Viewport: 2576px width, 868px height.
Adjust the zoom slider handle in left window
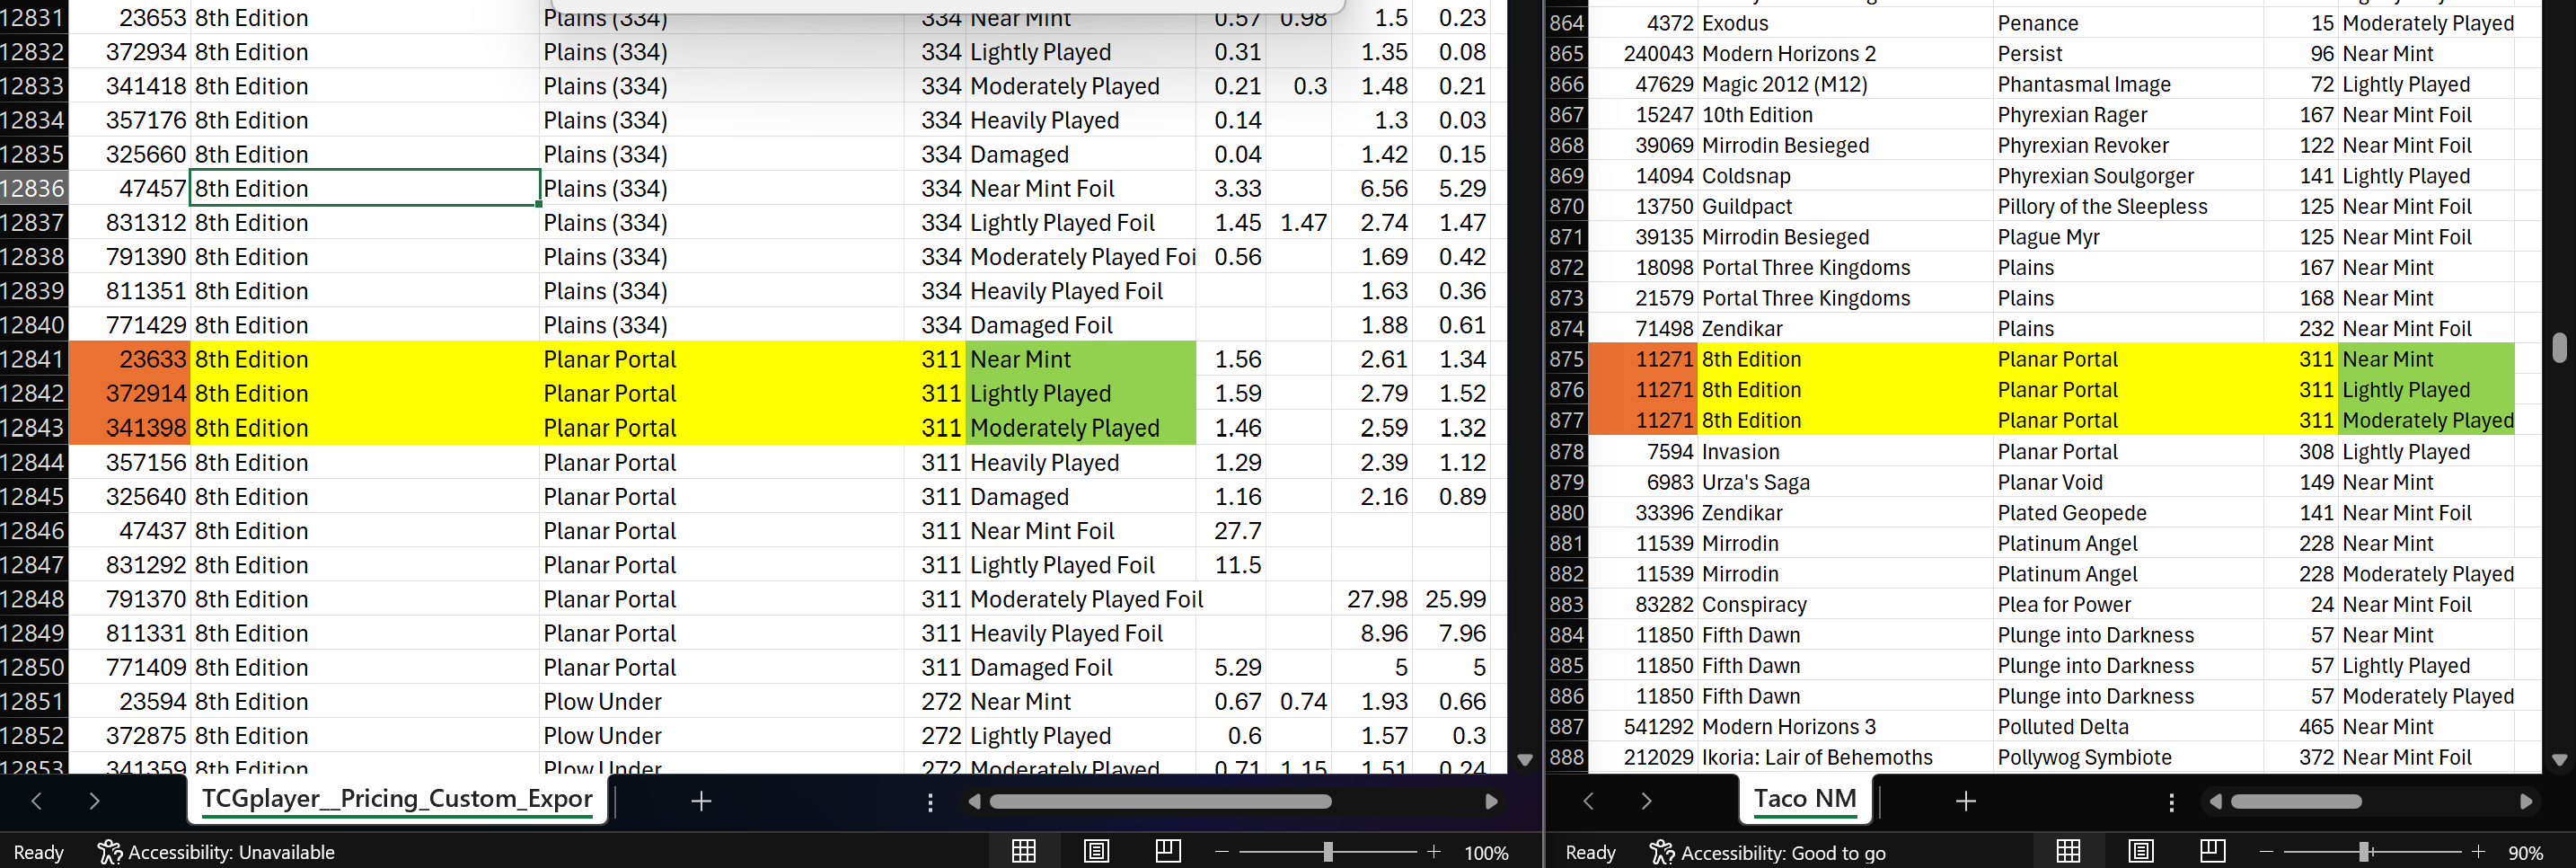pos(1327,852)
